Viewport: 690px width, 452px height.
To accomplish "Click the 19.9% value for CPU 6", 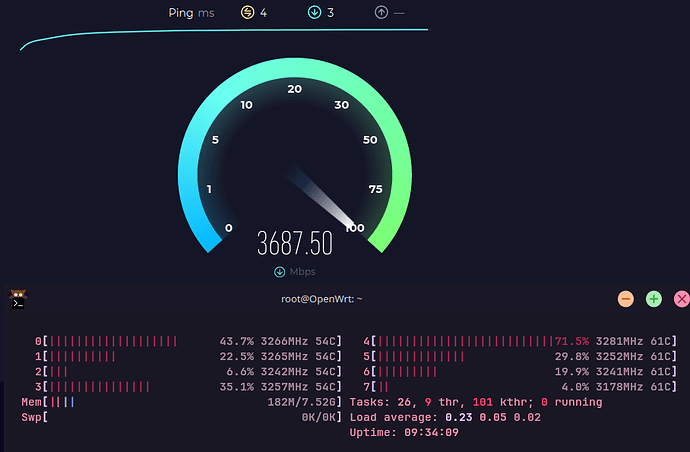I will pyautogui.click(x=572, y=372).
